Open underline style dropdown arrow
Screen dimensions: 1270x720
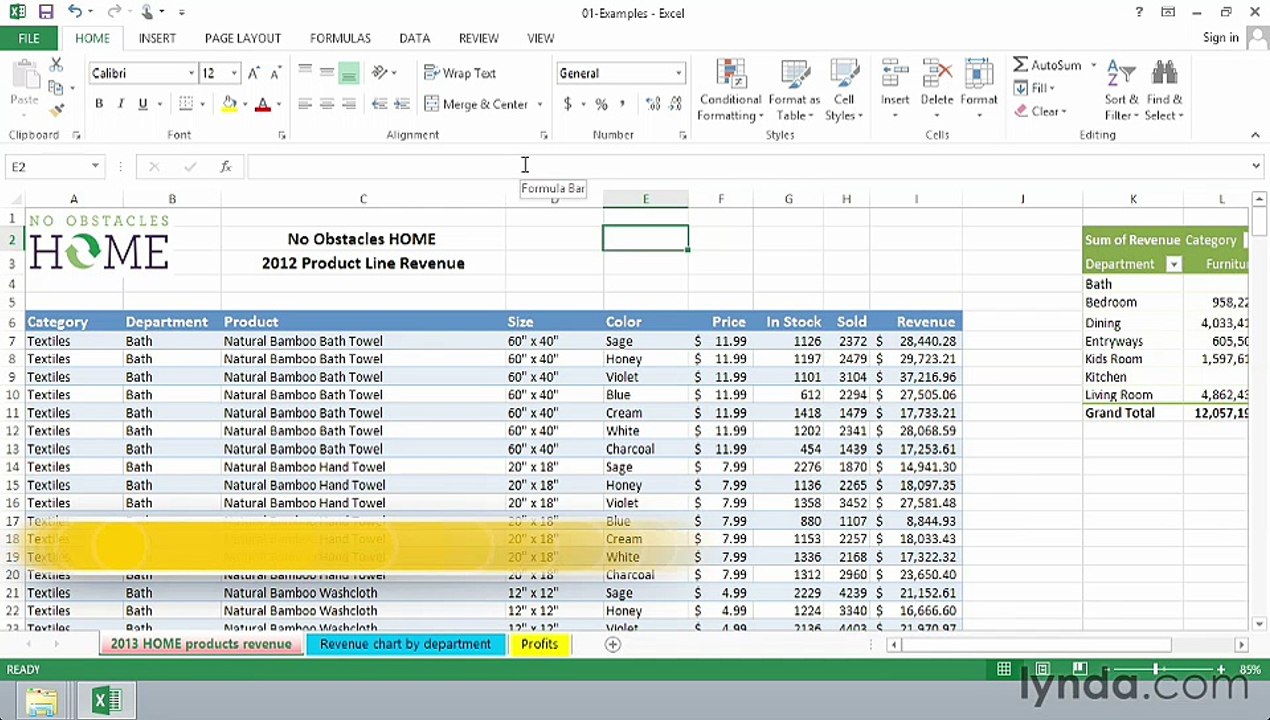[158, 104]
